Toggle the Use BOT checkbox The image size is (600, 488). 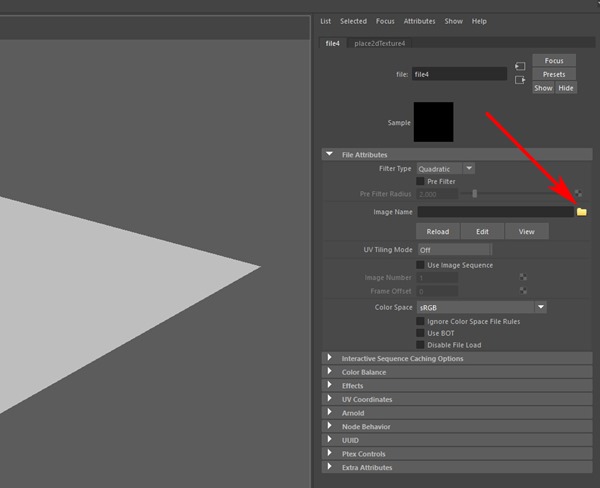pyautogui.click(x=421, y=333)
